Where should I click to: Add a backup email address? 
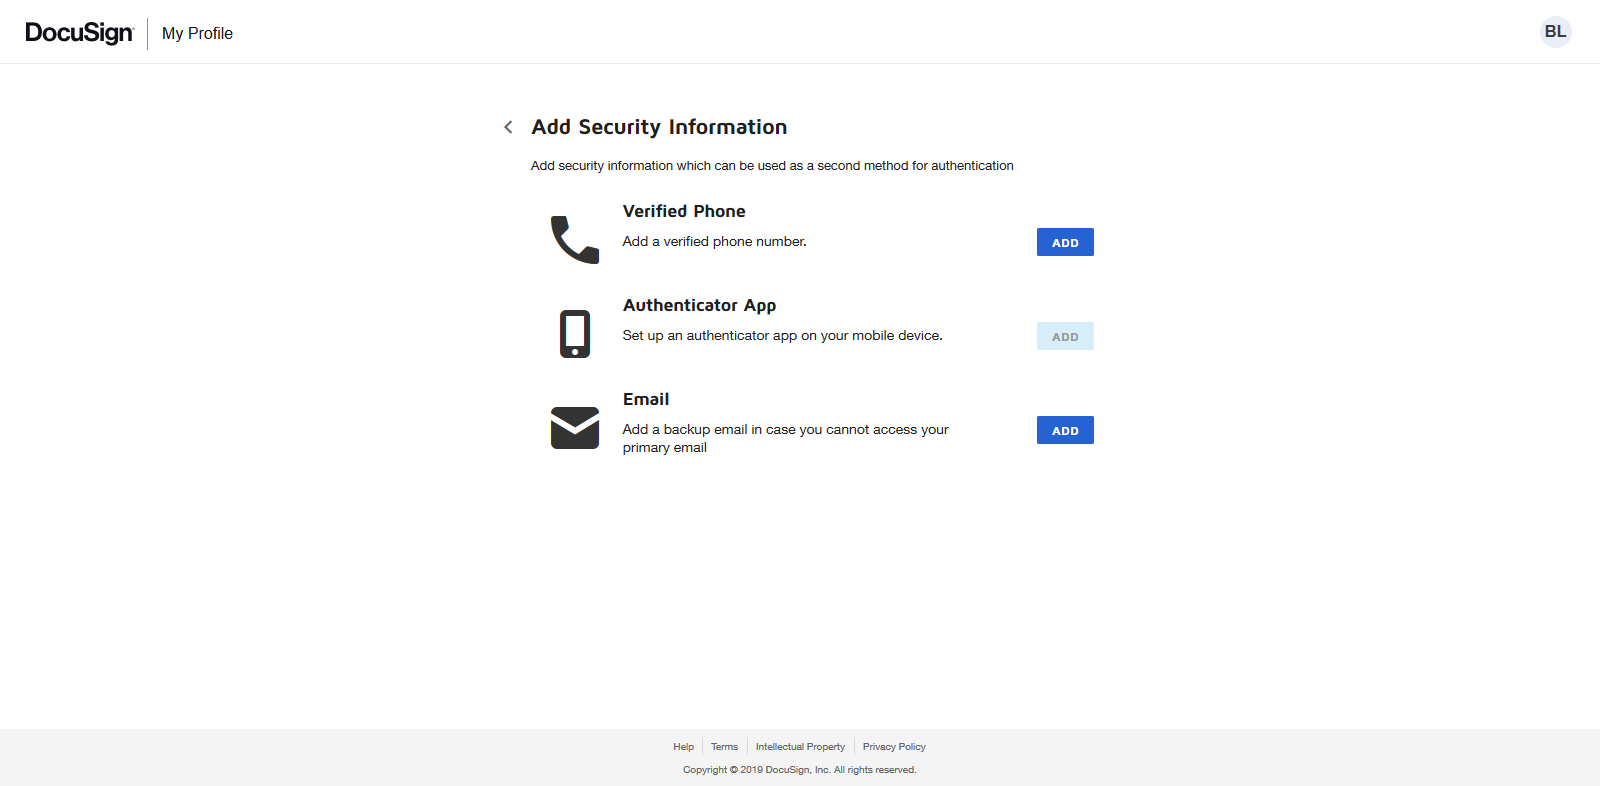[1065, 430]
